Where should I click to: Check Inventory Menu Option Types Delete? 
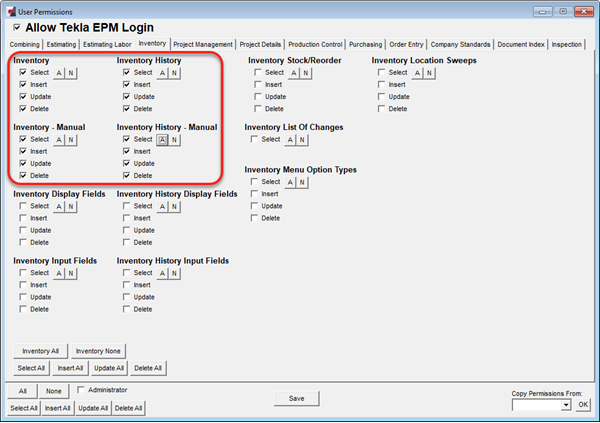[x=254, y=218]
